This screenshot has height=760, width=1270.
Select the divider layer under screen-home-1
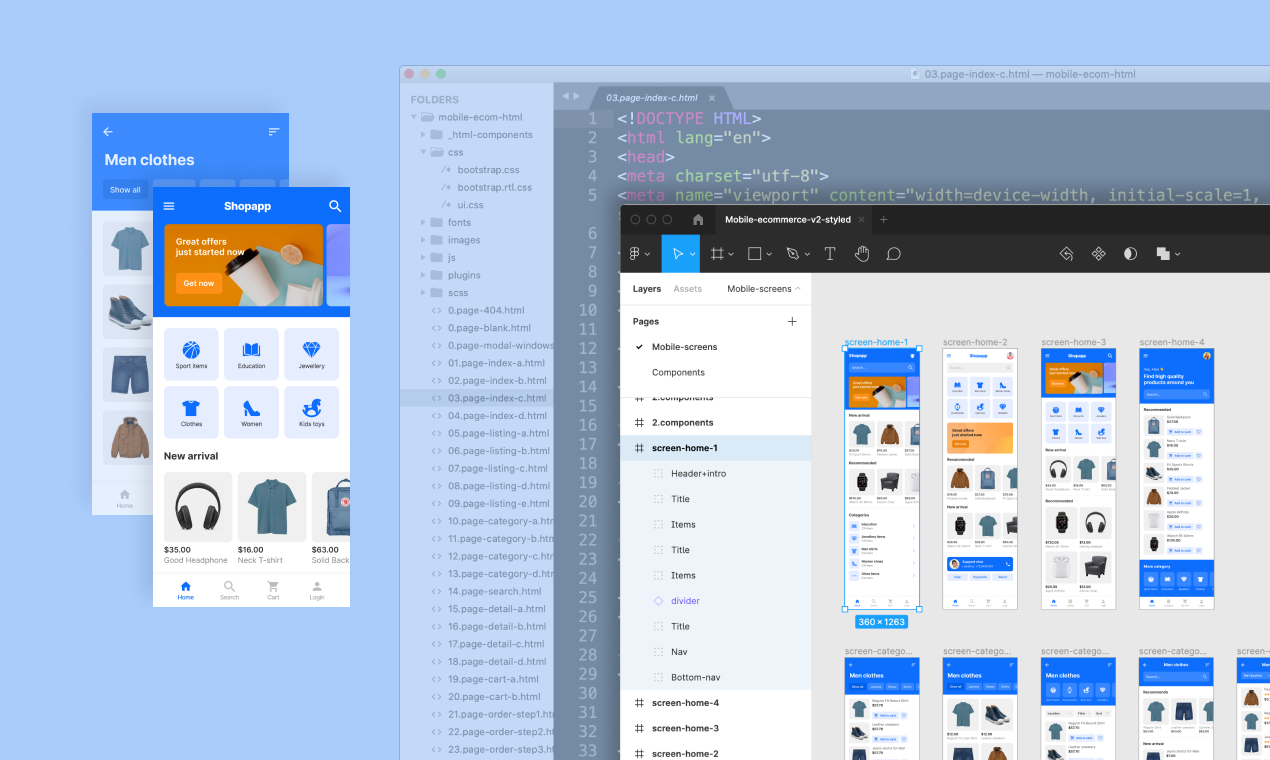click(684, 600)
